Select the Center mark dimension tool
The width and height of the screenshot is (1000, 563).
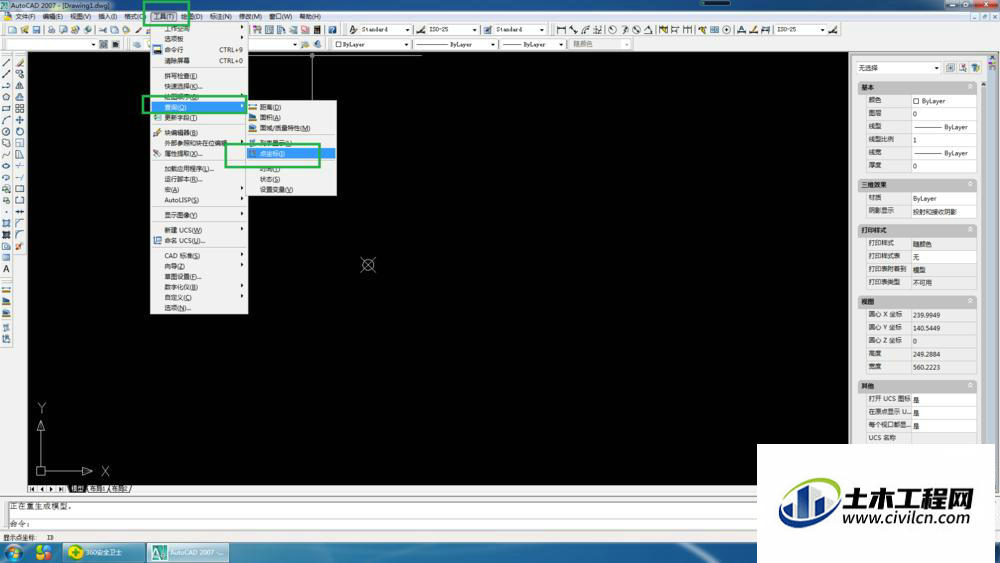click(726, 30)
